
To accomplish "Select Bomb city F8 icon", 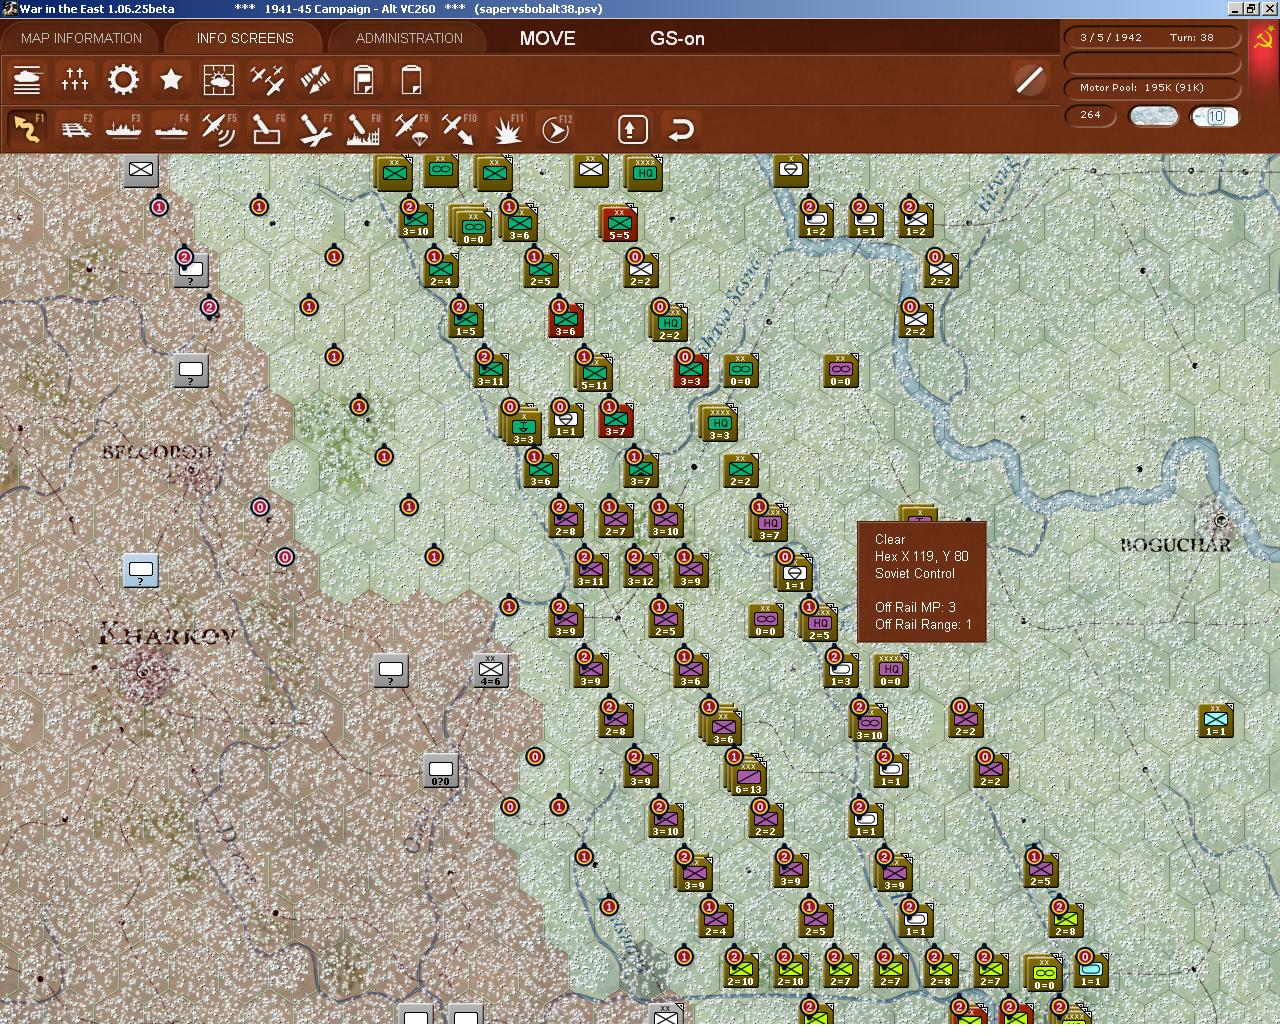I will tap(363, 129).
